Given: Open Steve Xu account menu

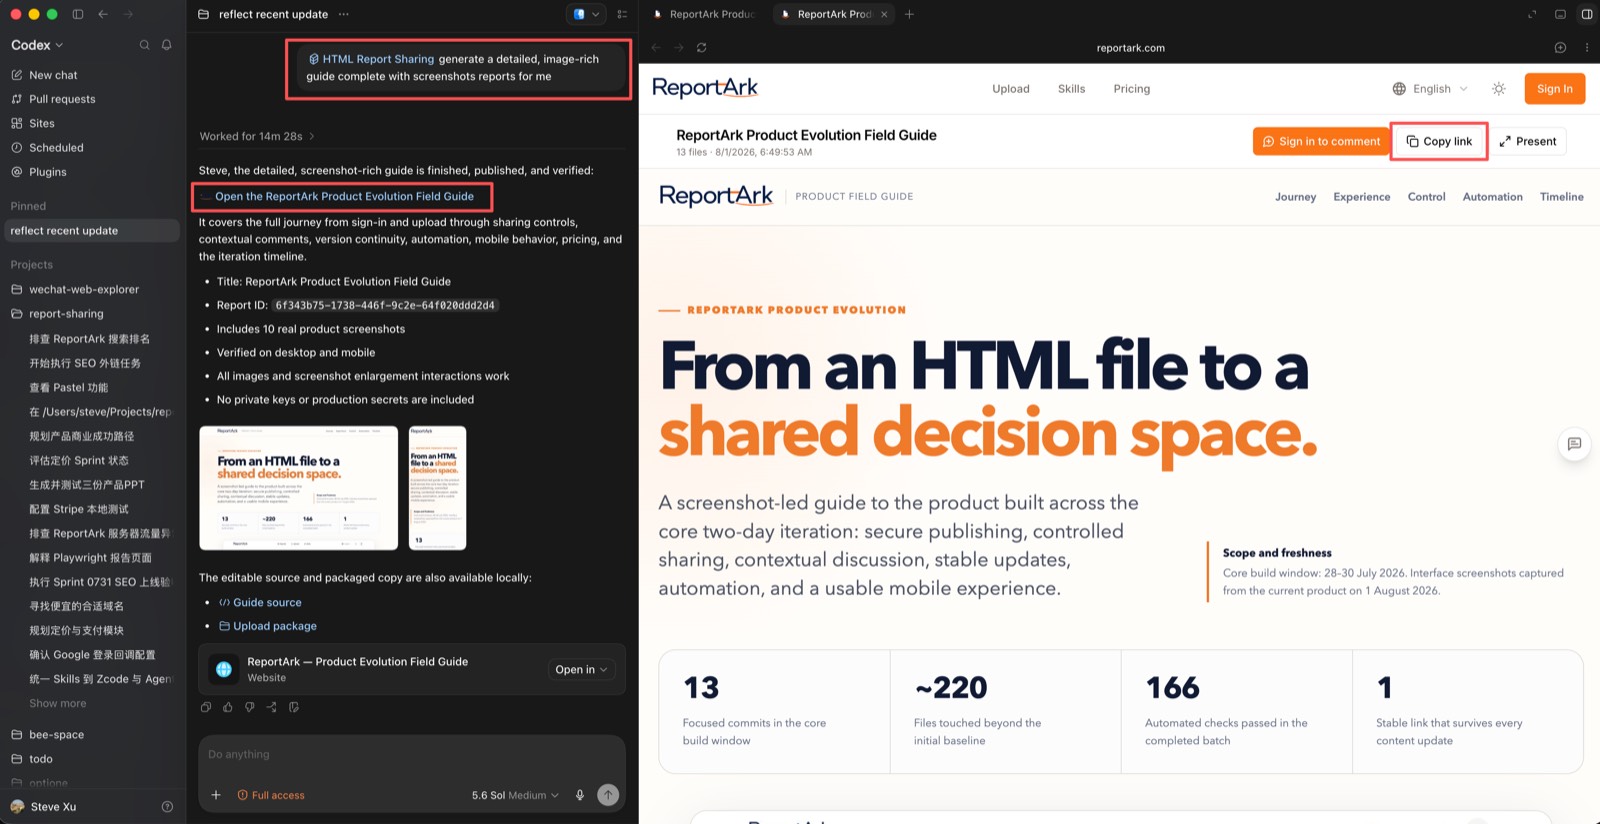Looking at the screenshot, I should (53, 807).
